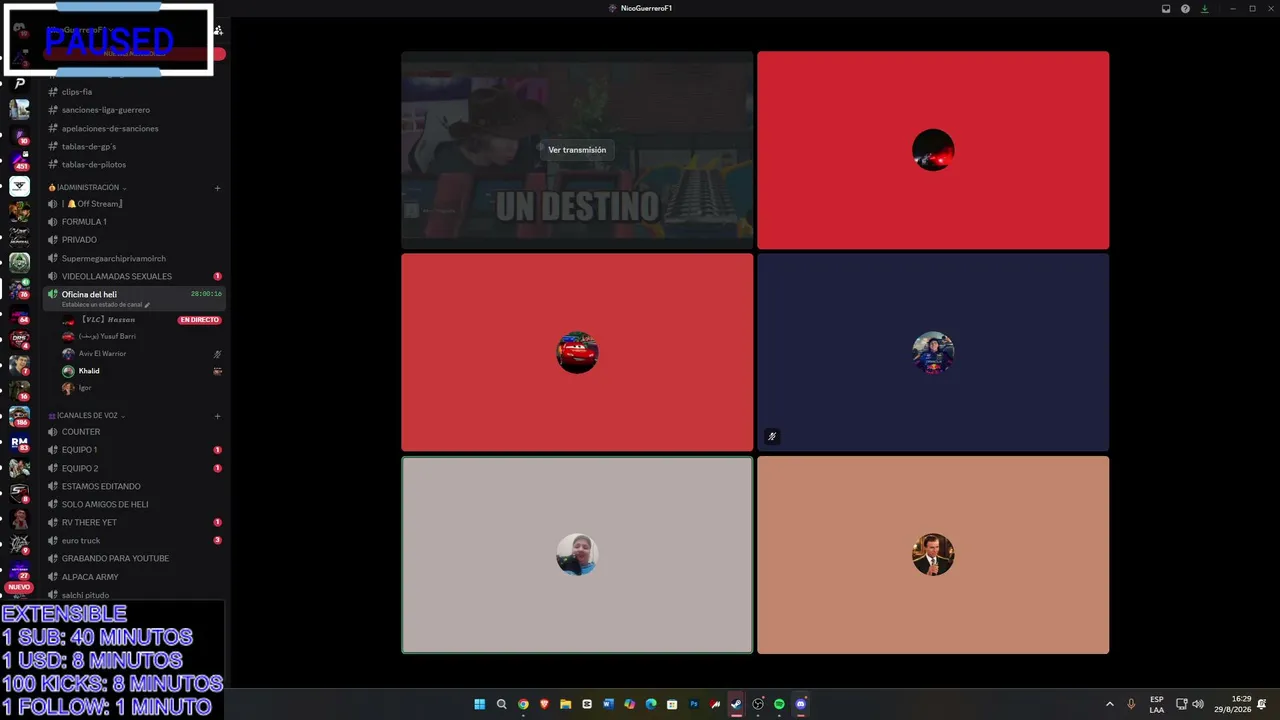Jump to new mentions via NUEVO pill
The image size is (1280, 720).
(20, 587)
